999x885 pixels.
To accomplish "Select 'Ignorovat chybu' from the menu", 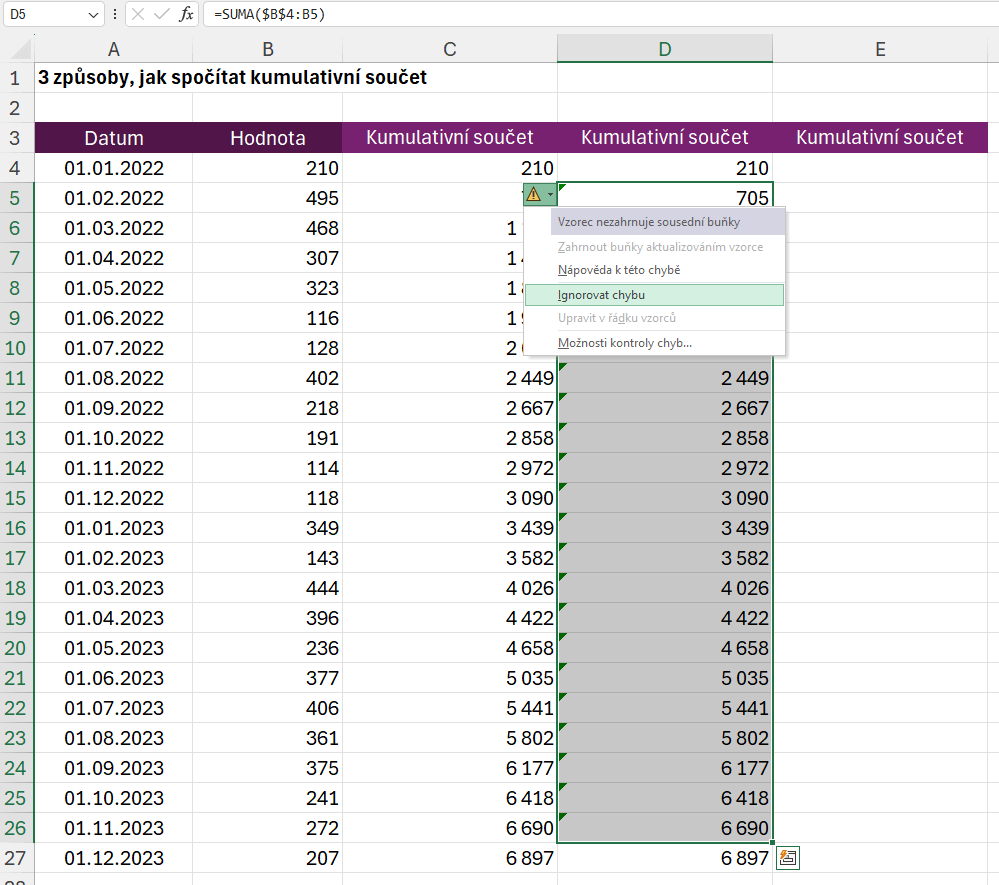I will [x=601, y=295].
